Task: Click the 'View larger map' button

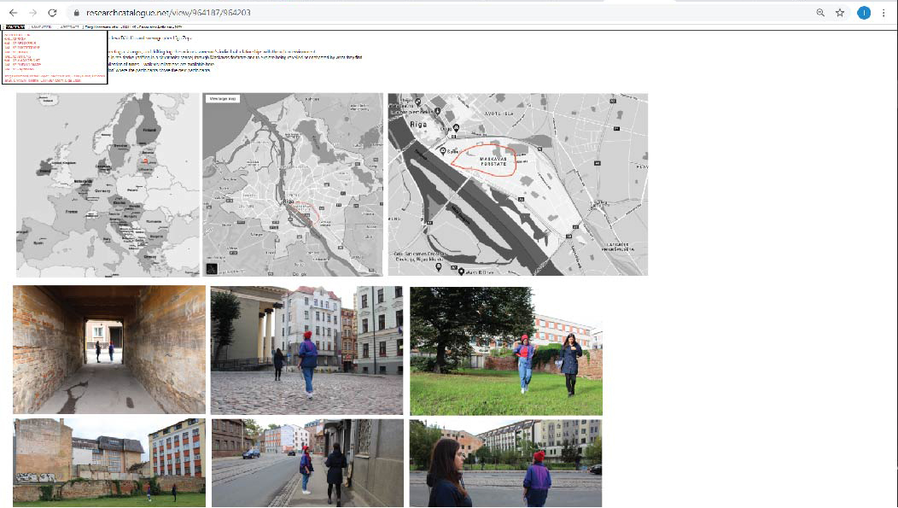Action: [x=223, y=99]
